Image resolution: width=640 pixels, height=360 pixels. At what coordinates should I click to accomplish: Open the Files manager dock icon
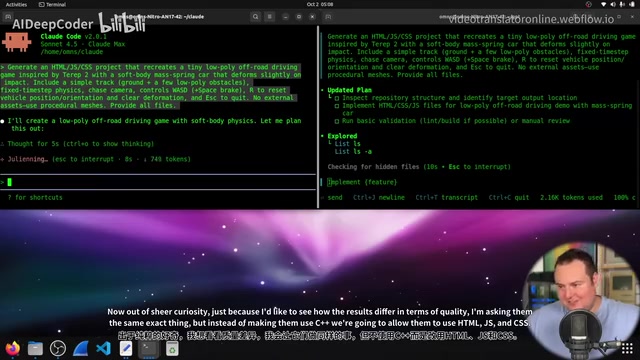pos(35,349)
